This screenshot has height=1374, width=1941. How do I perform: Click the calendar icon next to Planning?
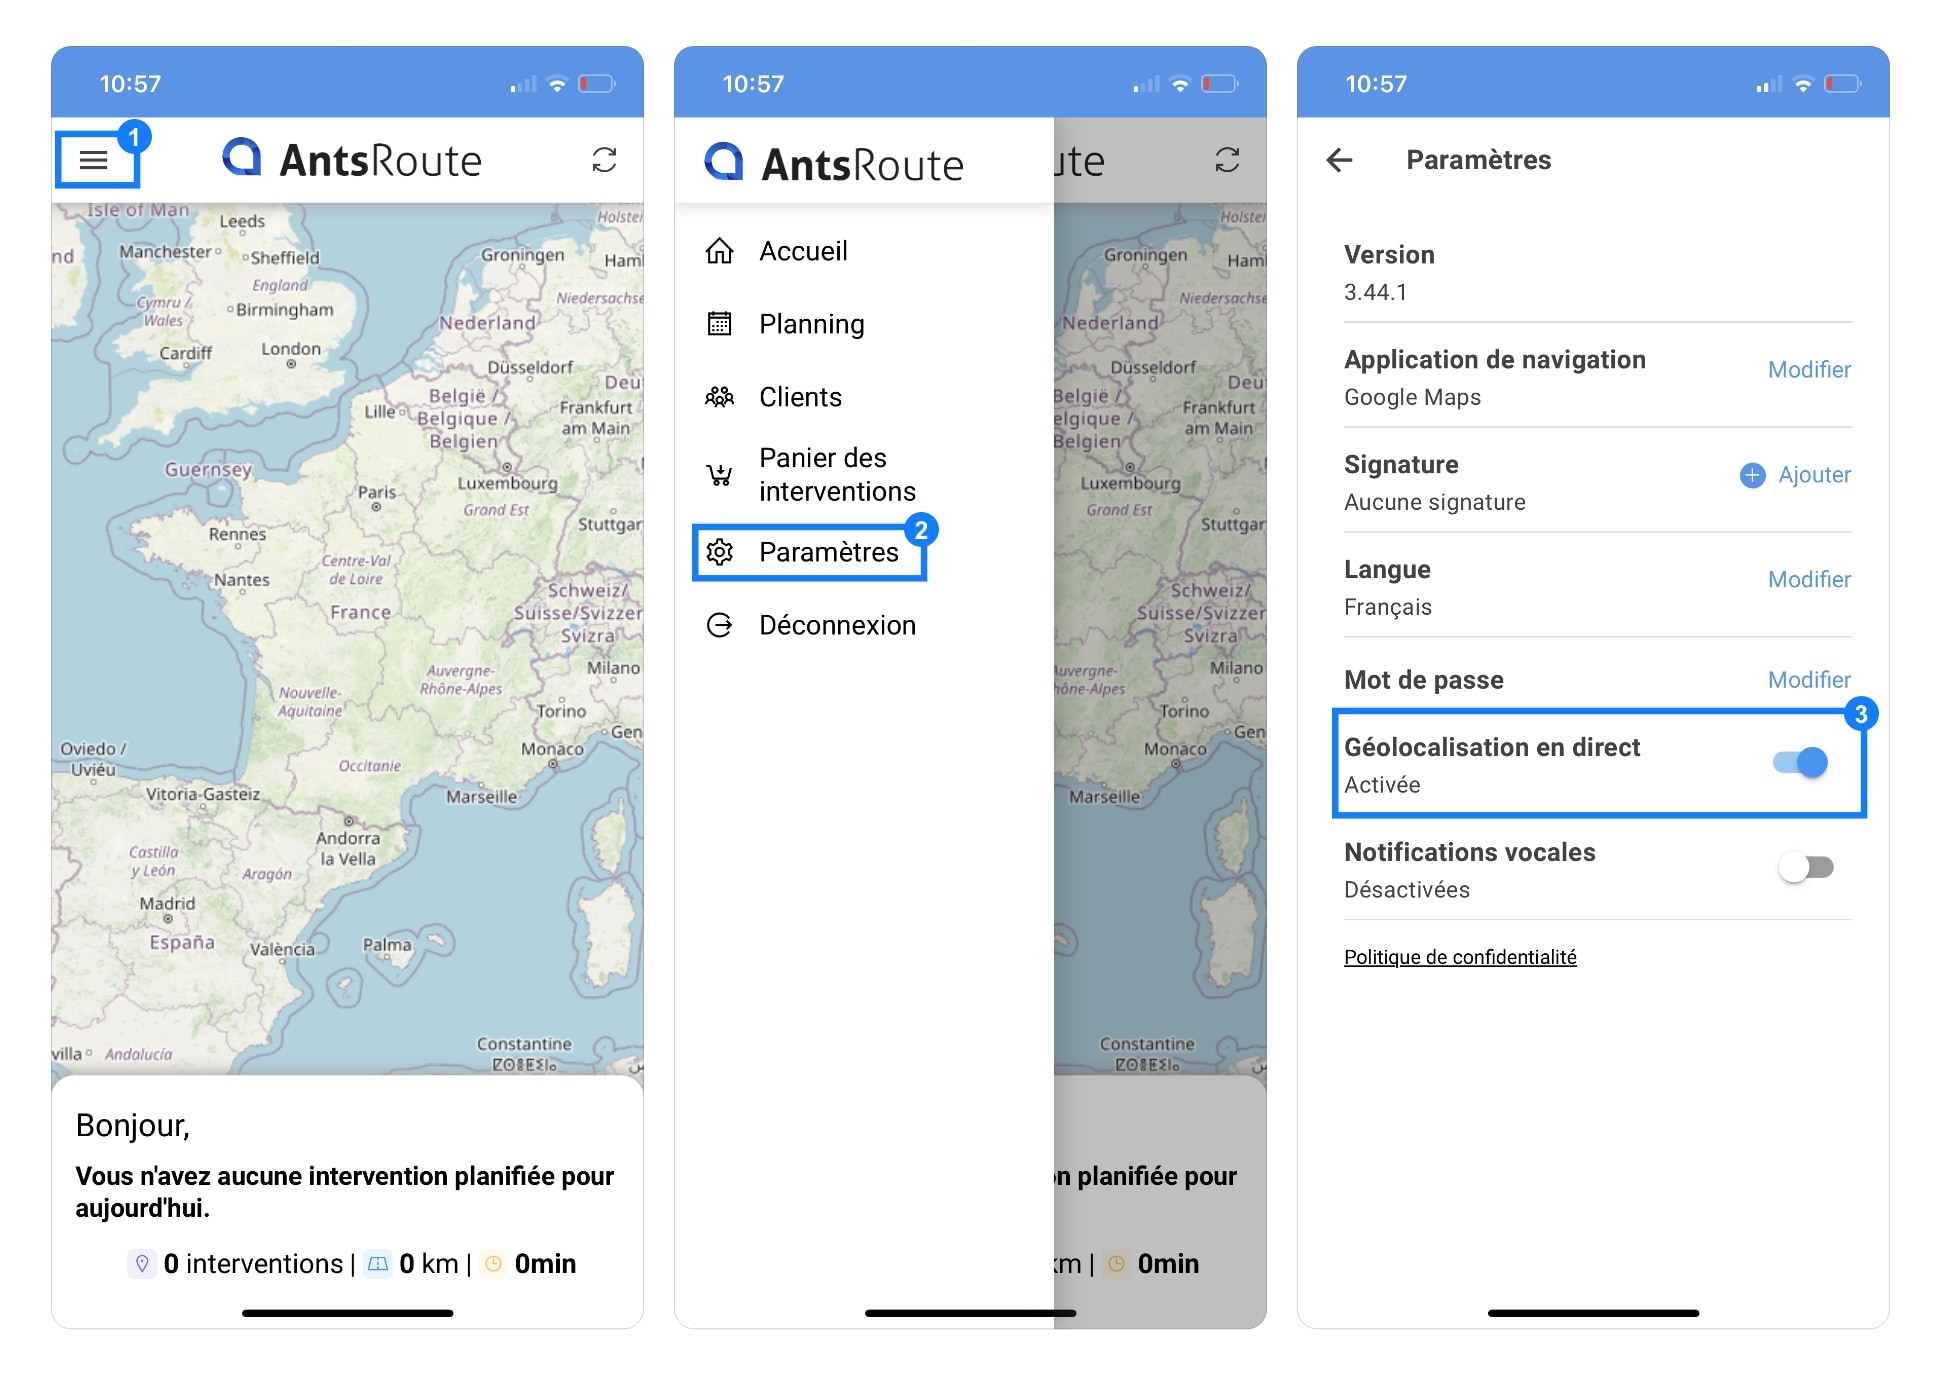click(x=719, y=324)
